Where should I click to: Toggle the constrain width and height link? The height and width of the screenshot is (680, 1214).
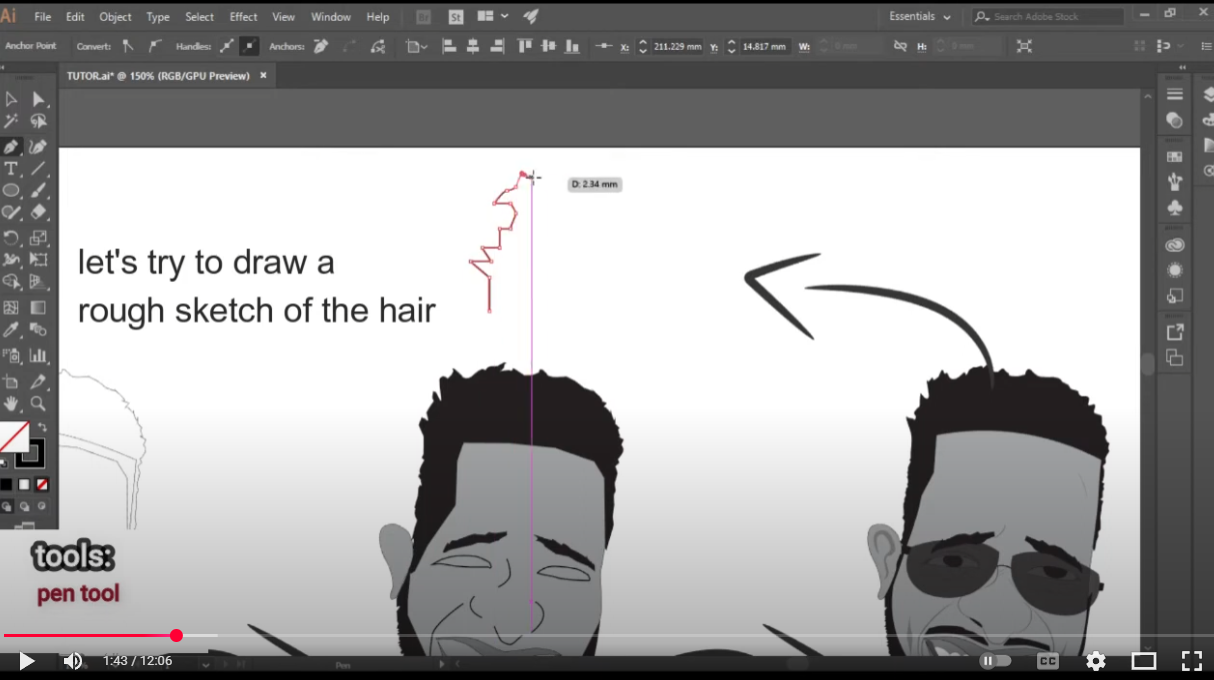coord(900,45)
